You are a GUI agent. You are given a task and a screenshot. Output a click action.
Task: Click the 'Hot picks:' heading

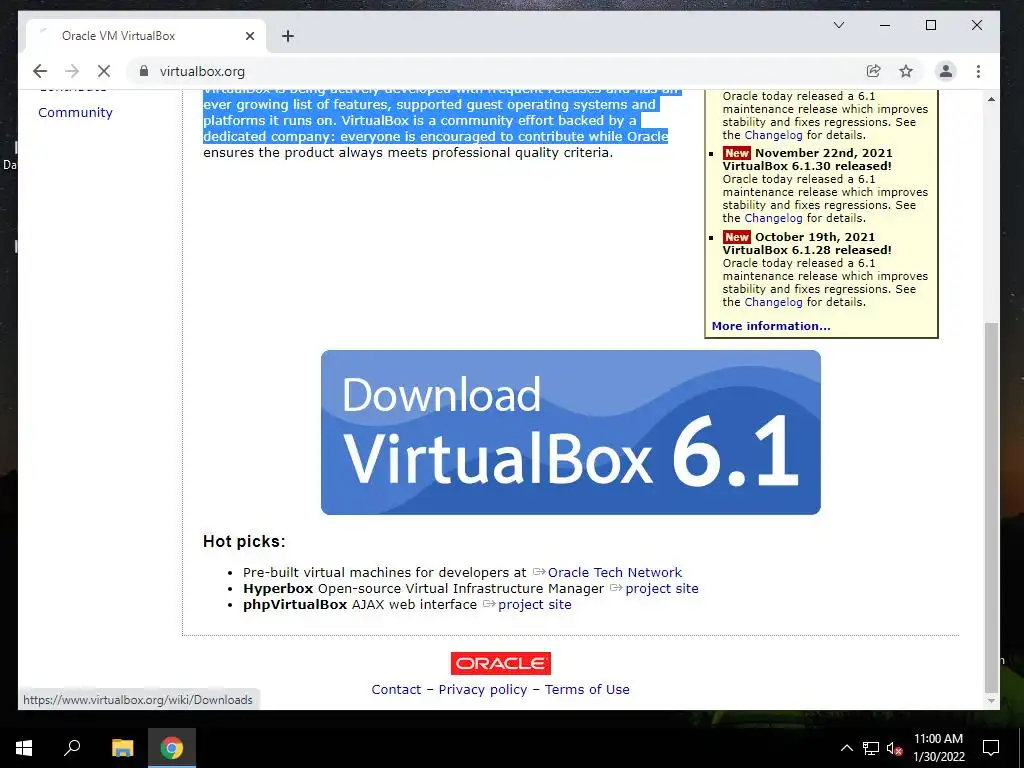[x=244, y=541]
